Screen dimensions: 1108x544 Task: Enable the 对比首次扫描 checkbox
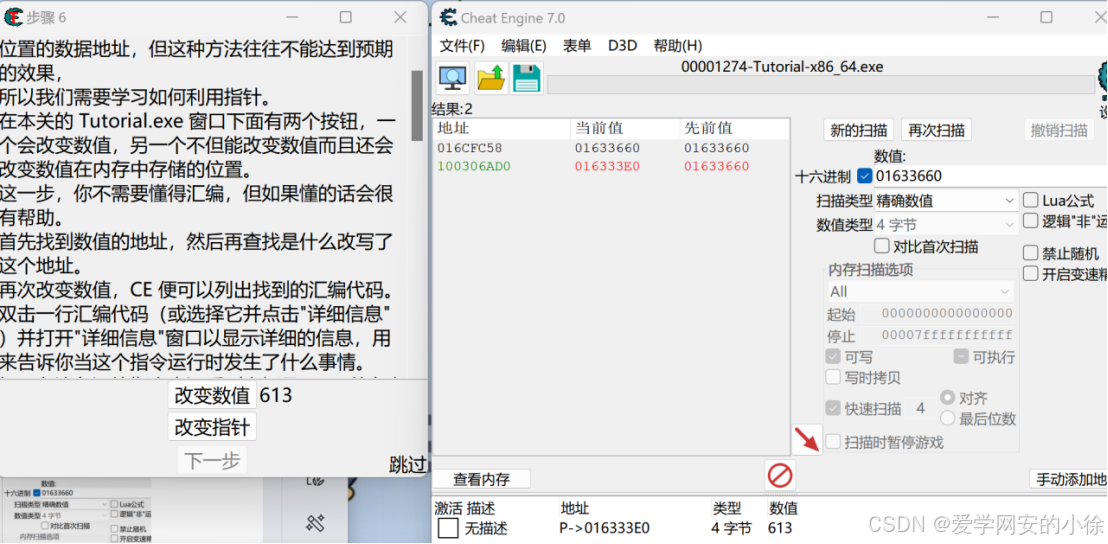pyautogui.click(x=882, y=247)
